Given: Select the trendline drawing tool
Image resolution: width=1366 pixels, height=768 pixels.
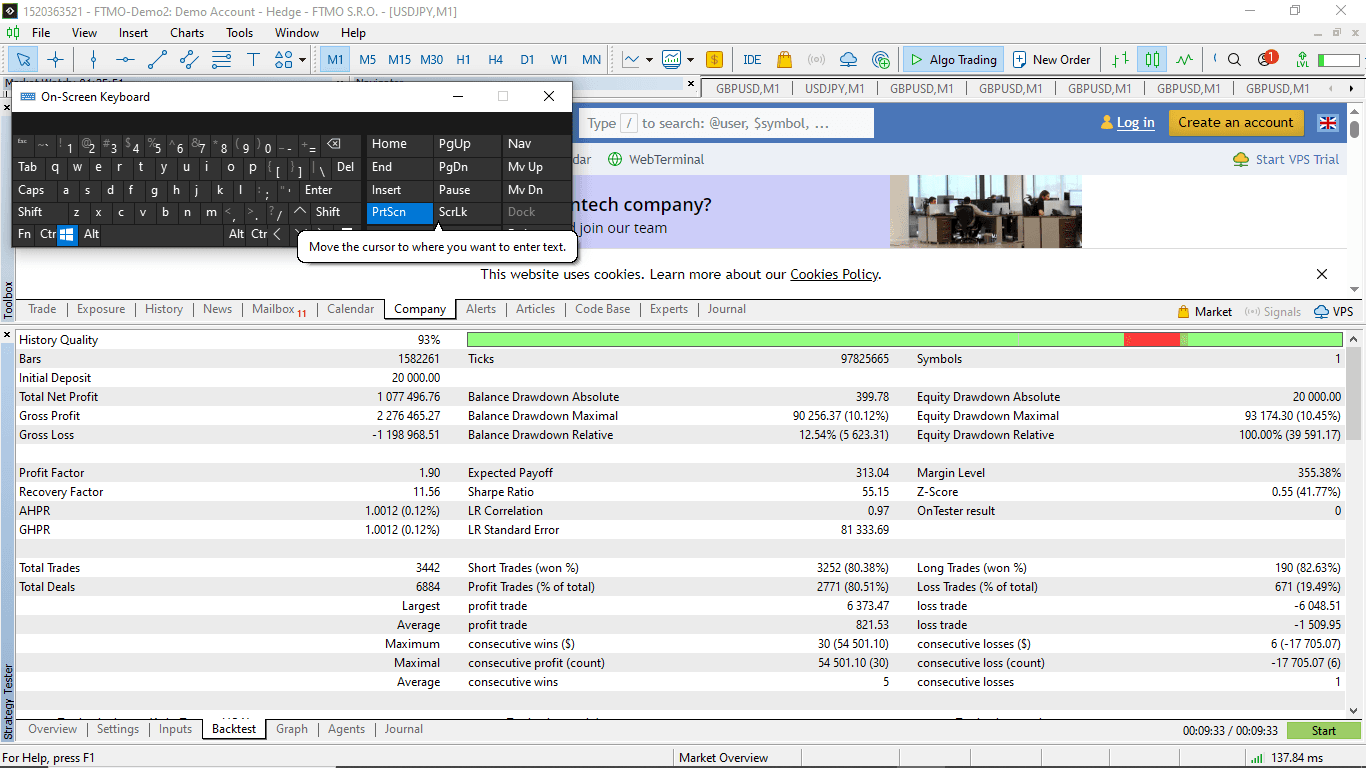Looking at the screenshot, I should coord(157,60).
